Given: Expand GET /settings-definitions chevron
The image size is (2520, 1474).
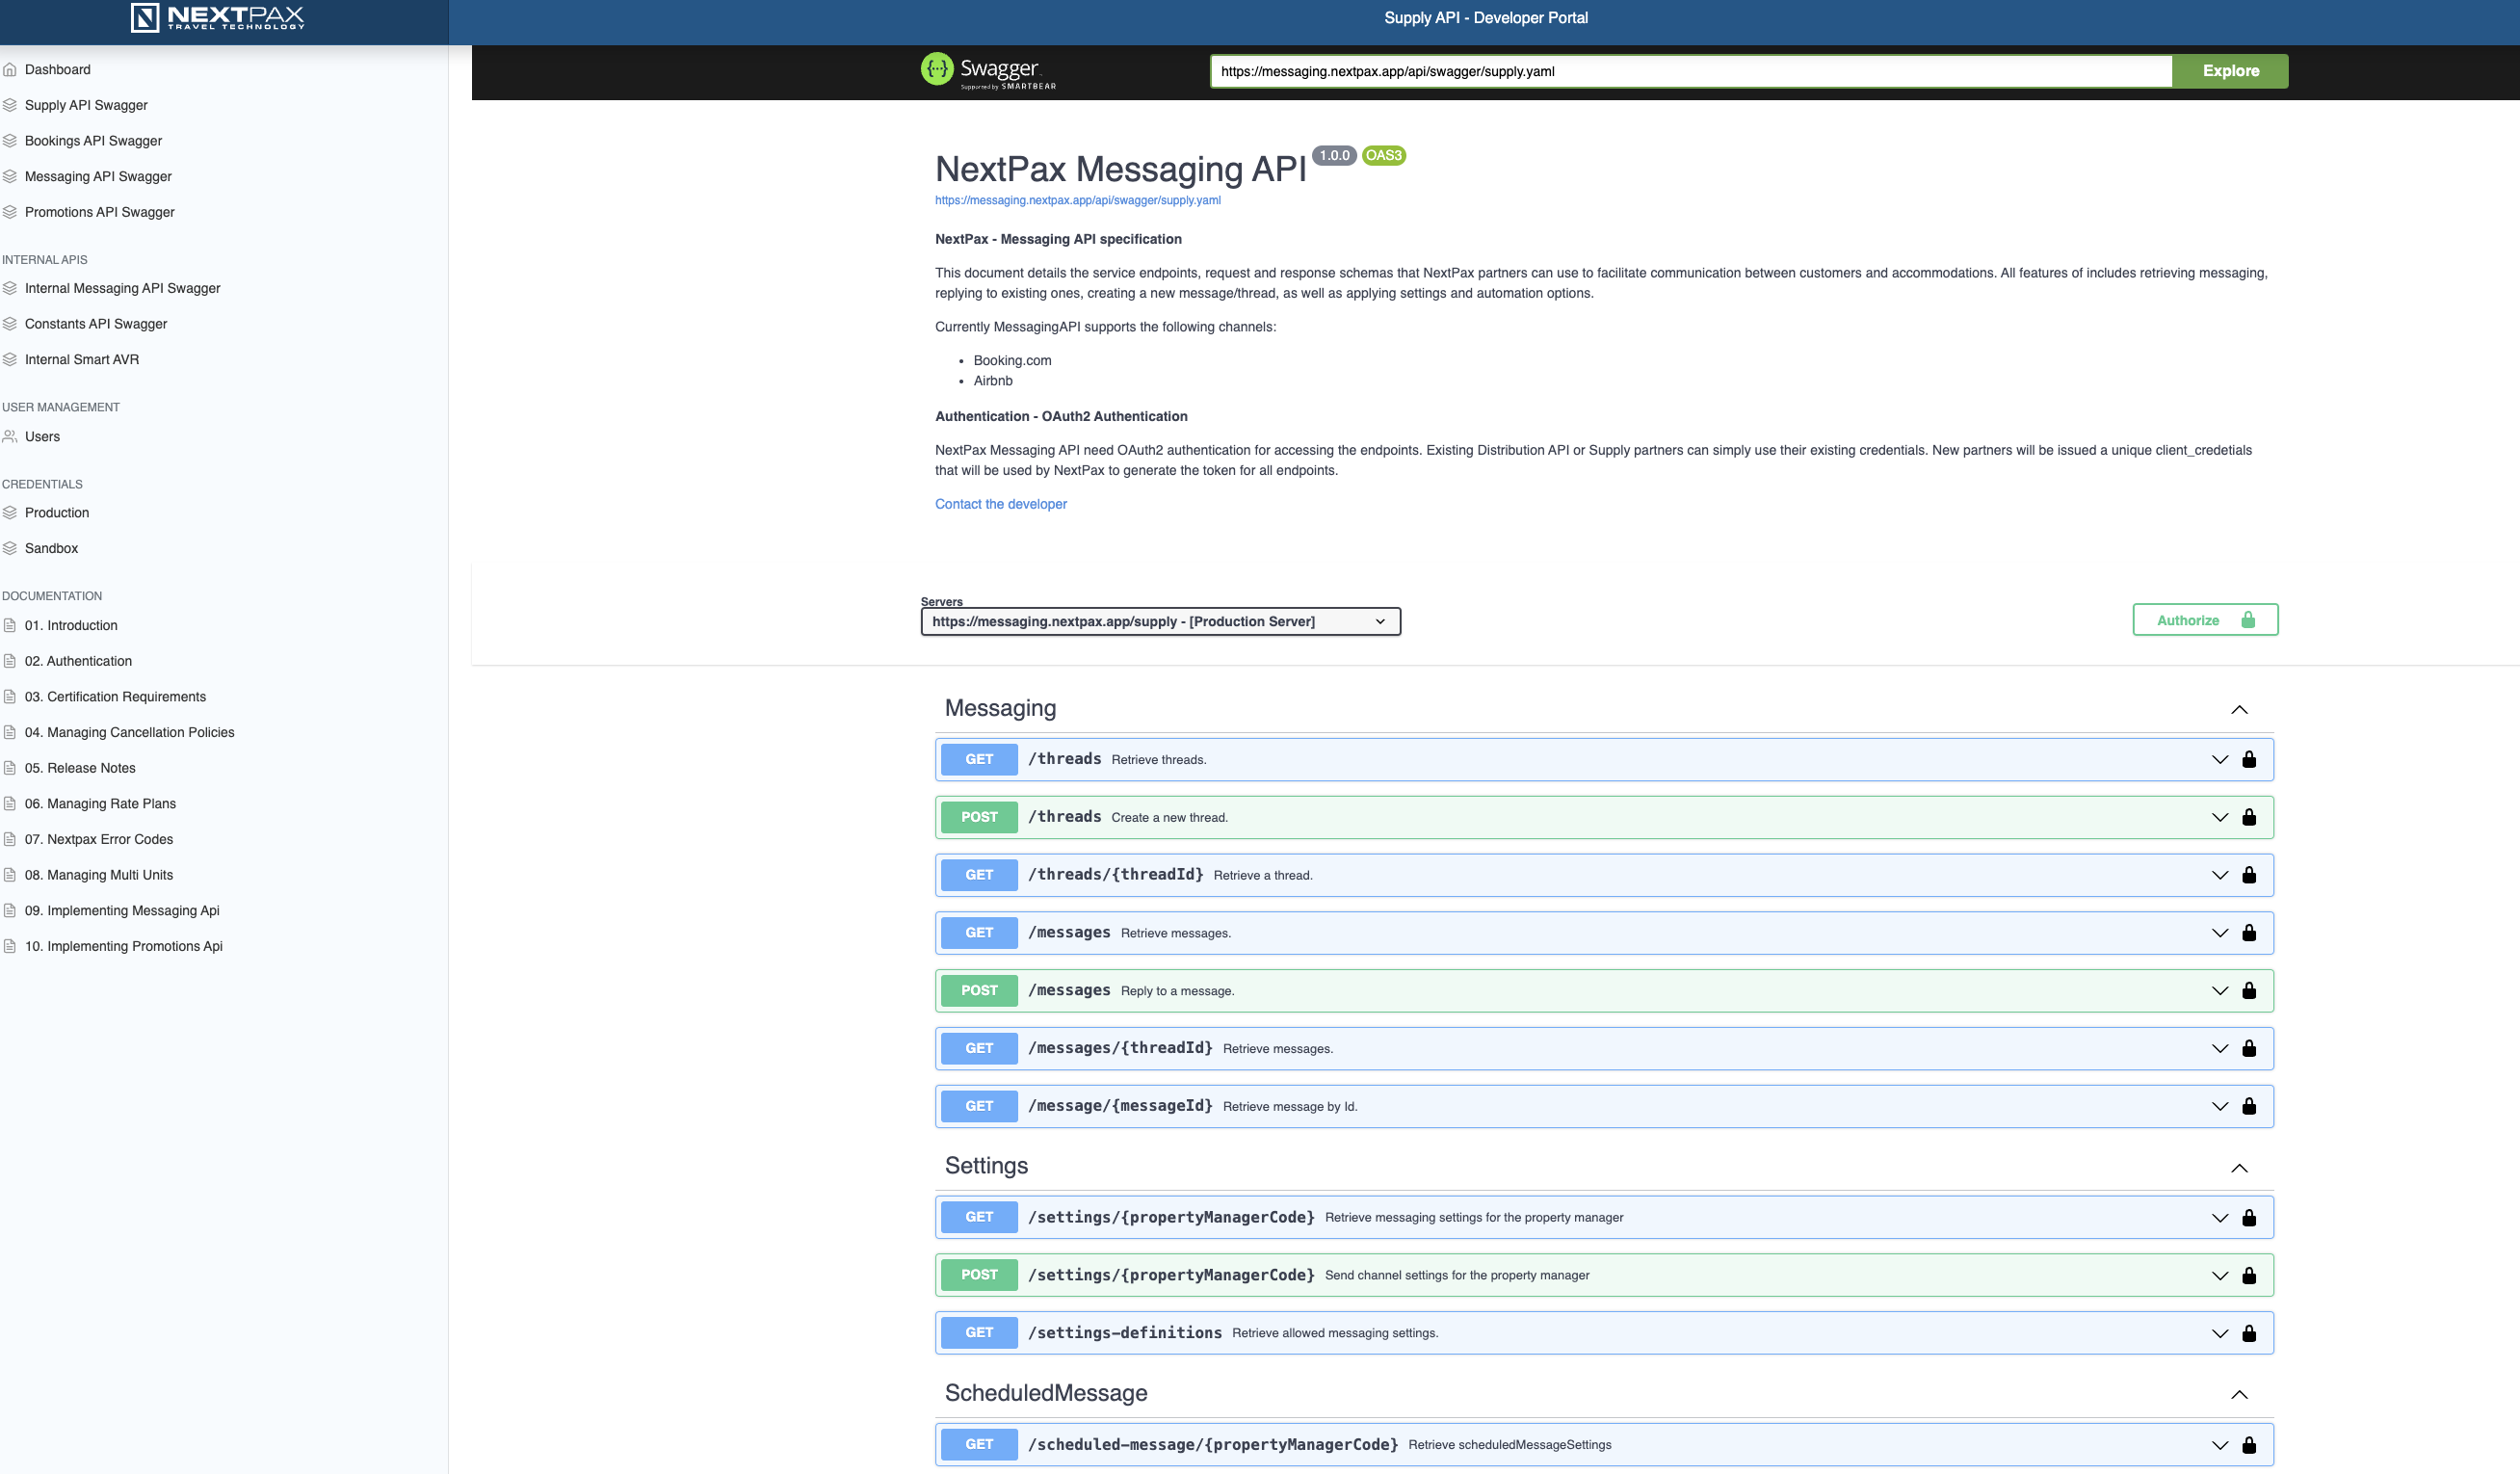Looking at the screenshot, I should tap(2220, 1334).
